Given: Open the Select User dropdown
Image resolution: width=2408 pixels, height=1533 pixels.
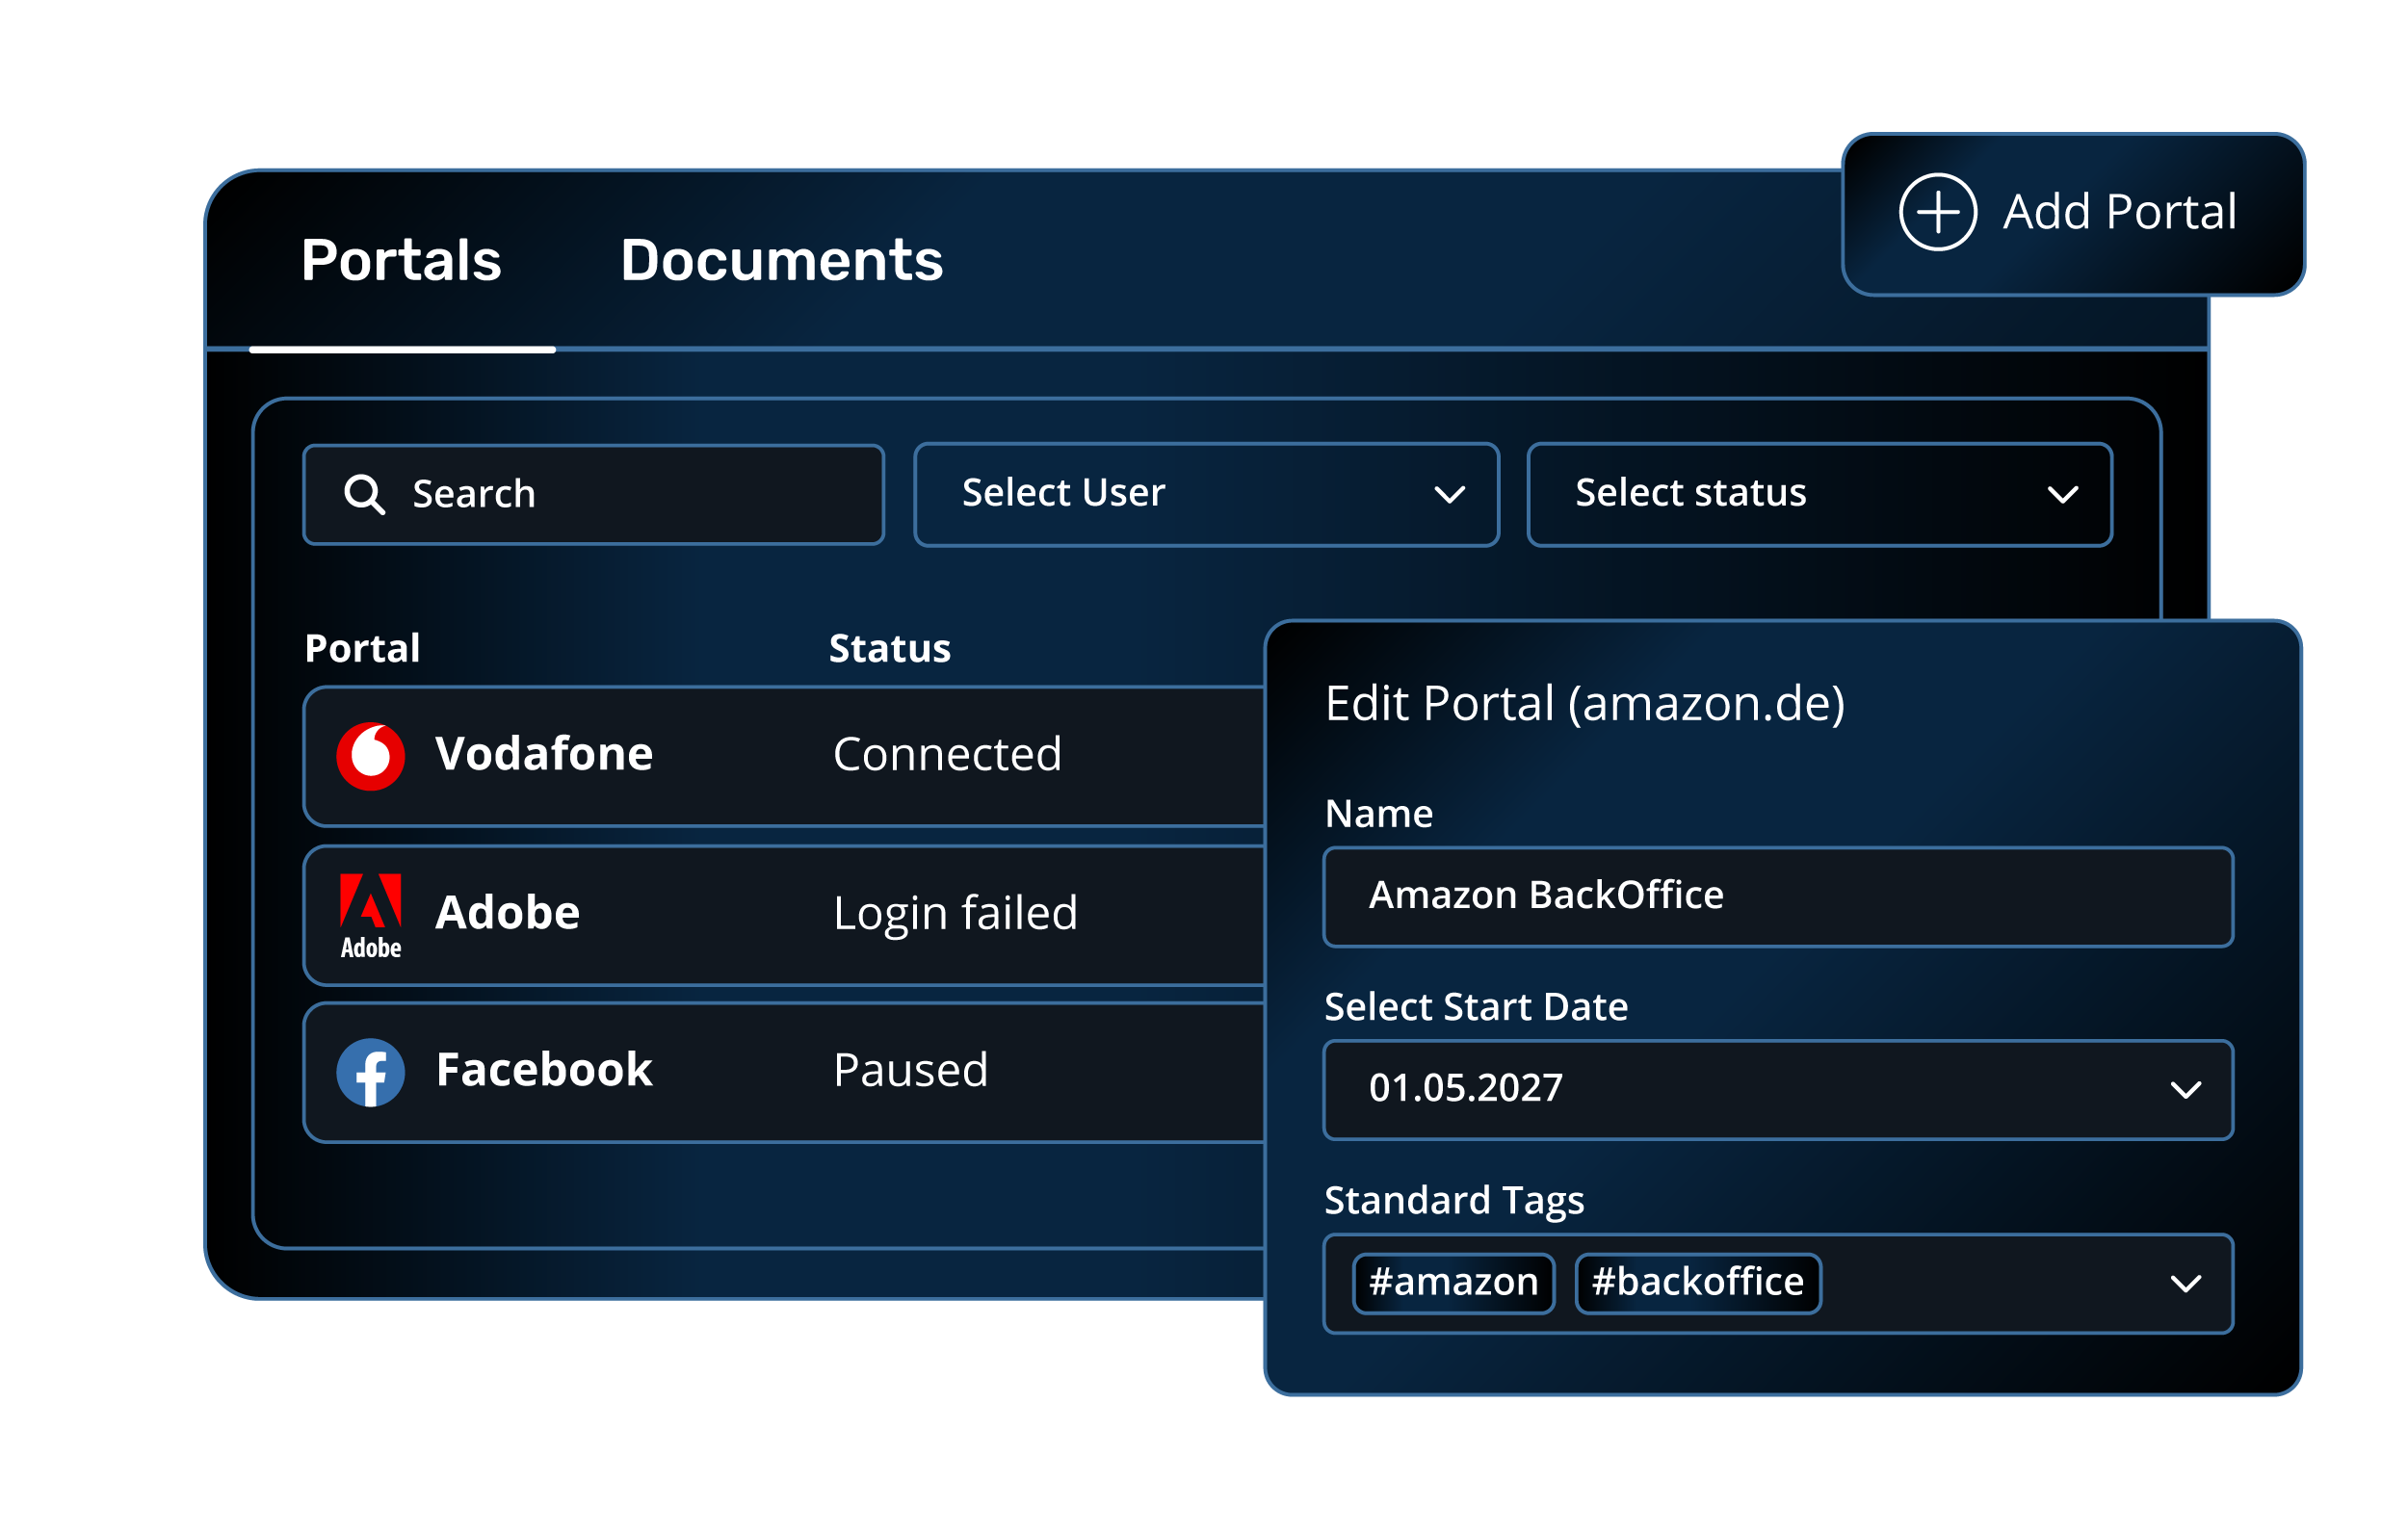Looking at the screenshot, I should click(x=1207, y=494).
